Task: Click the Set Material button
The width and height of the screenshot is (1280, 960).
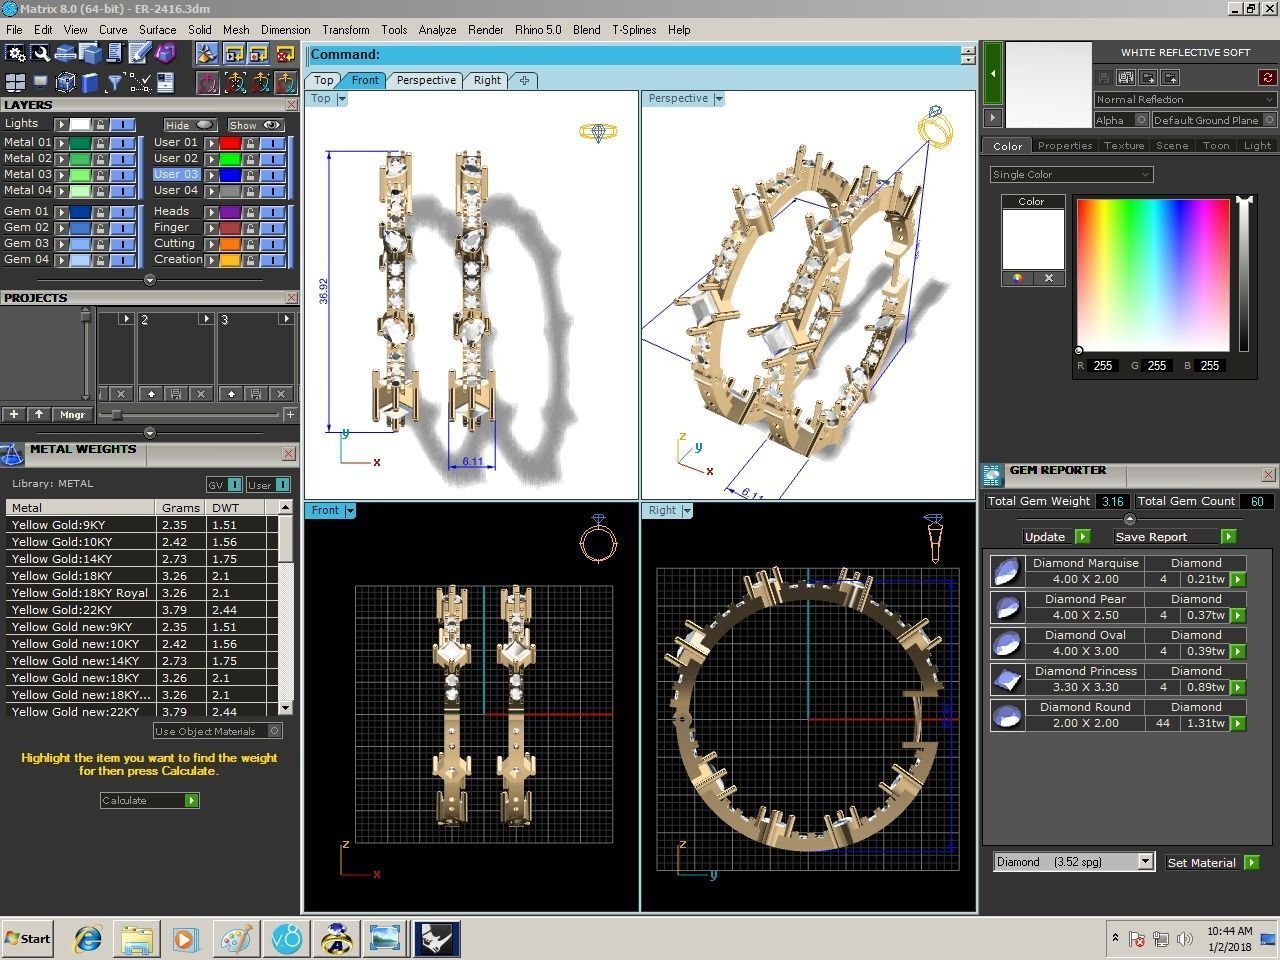Action: coord(1212,862)
